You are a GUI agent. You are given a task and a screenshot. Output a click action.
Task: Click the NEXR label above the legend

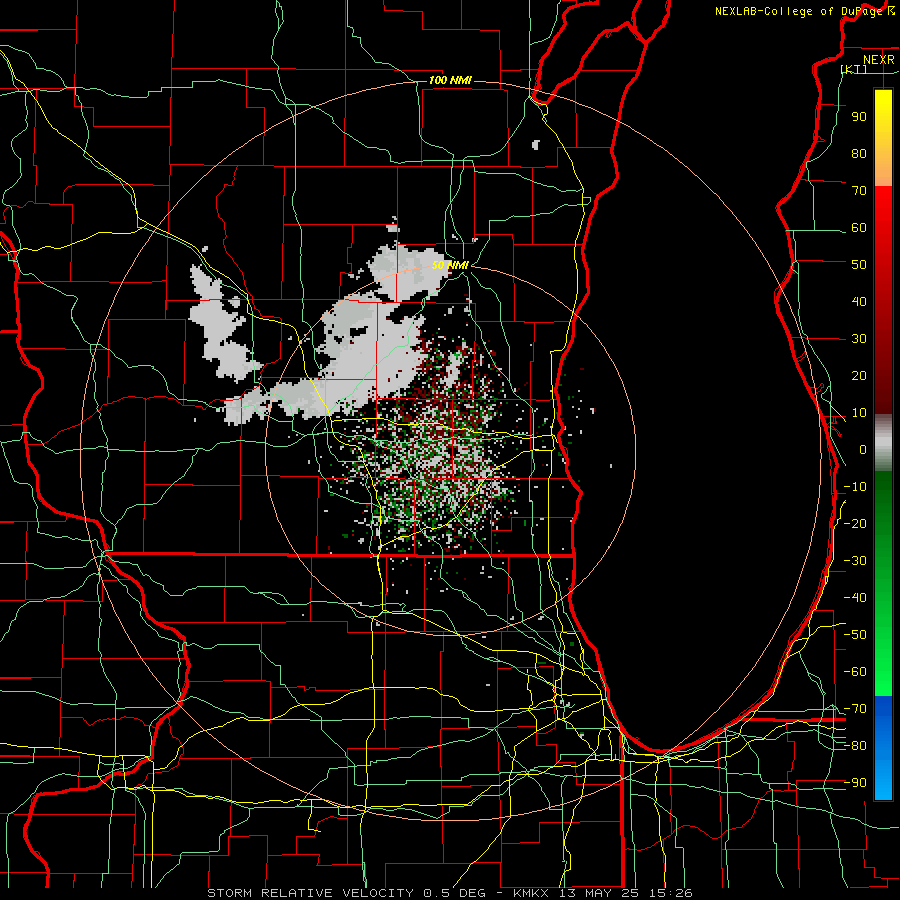(x=879, y=60)
